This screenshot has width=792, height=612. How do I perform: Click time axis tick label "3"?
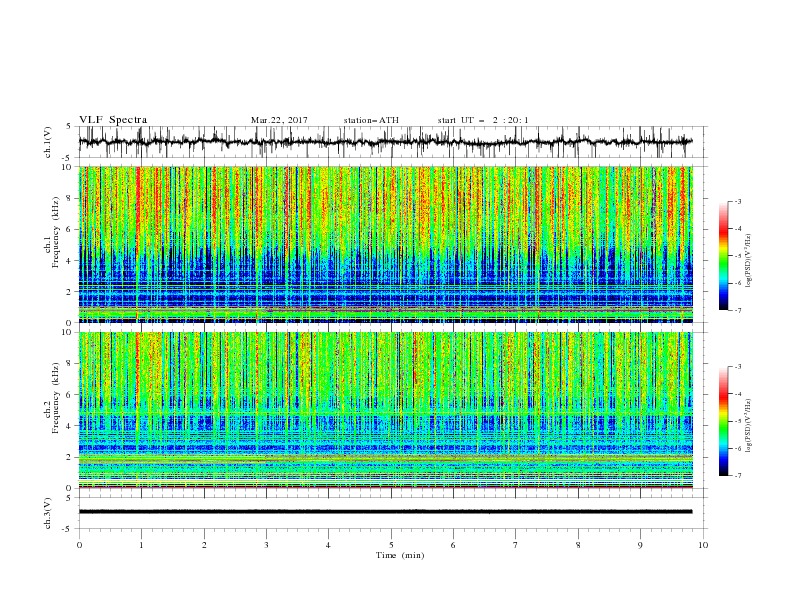pyautogui.click(x=266, y=545)
